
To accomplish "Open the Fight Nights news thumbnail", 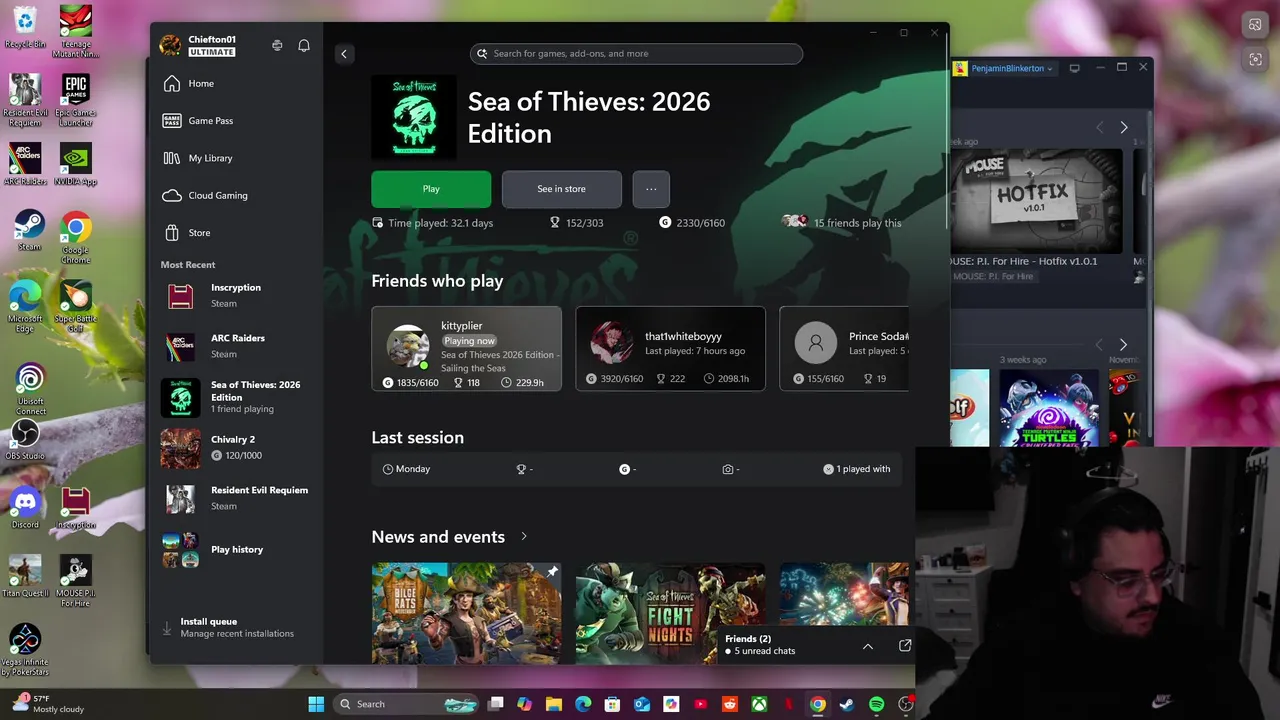I will coord(670,613).
